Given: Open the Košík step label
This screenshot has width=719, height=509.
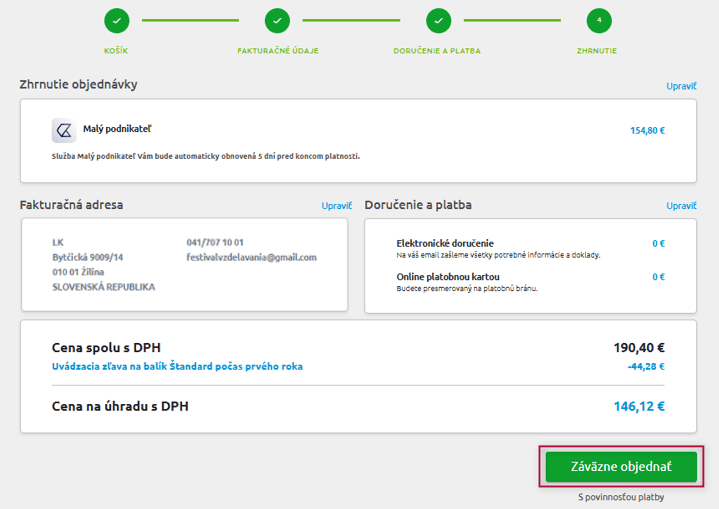Looking at the screenshot, I should tap(116, 50).
